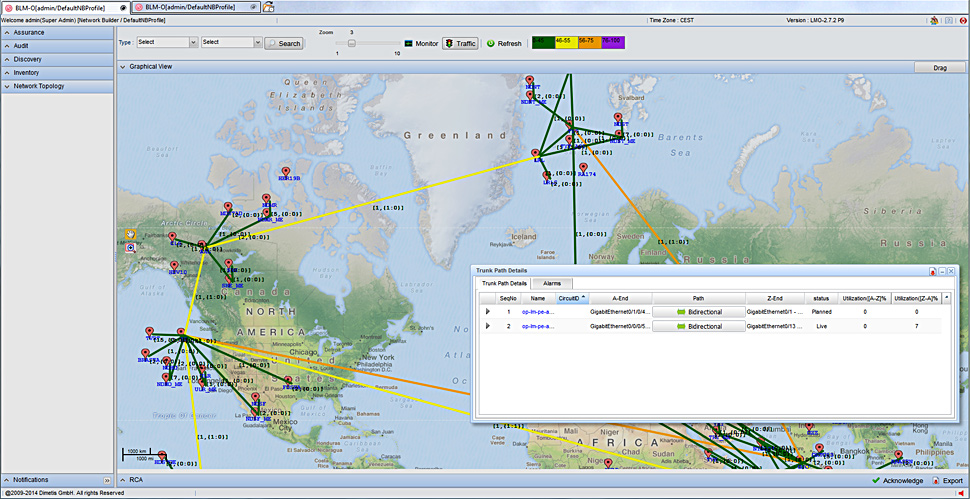Click the Acknowledge checkmark icon
Image resolution: width=970 pixels, height=499 pixels.
(x=875, y=481)
